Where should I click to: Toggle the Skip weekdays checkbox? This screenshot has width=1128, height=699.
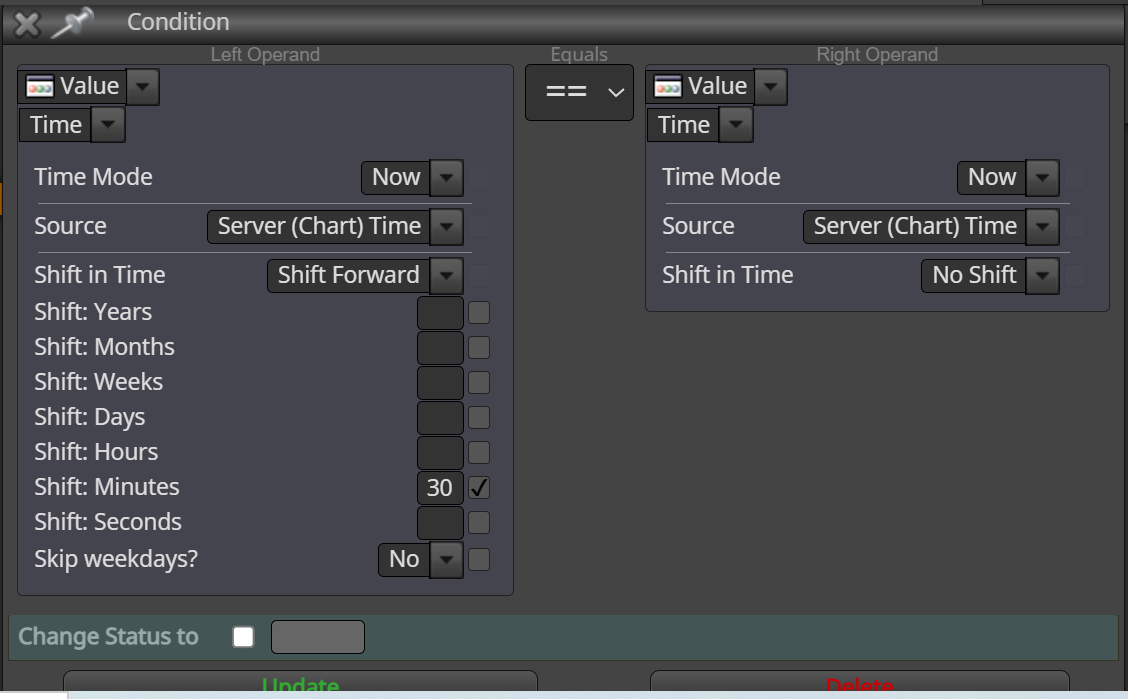479,559
